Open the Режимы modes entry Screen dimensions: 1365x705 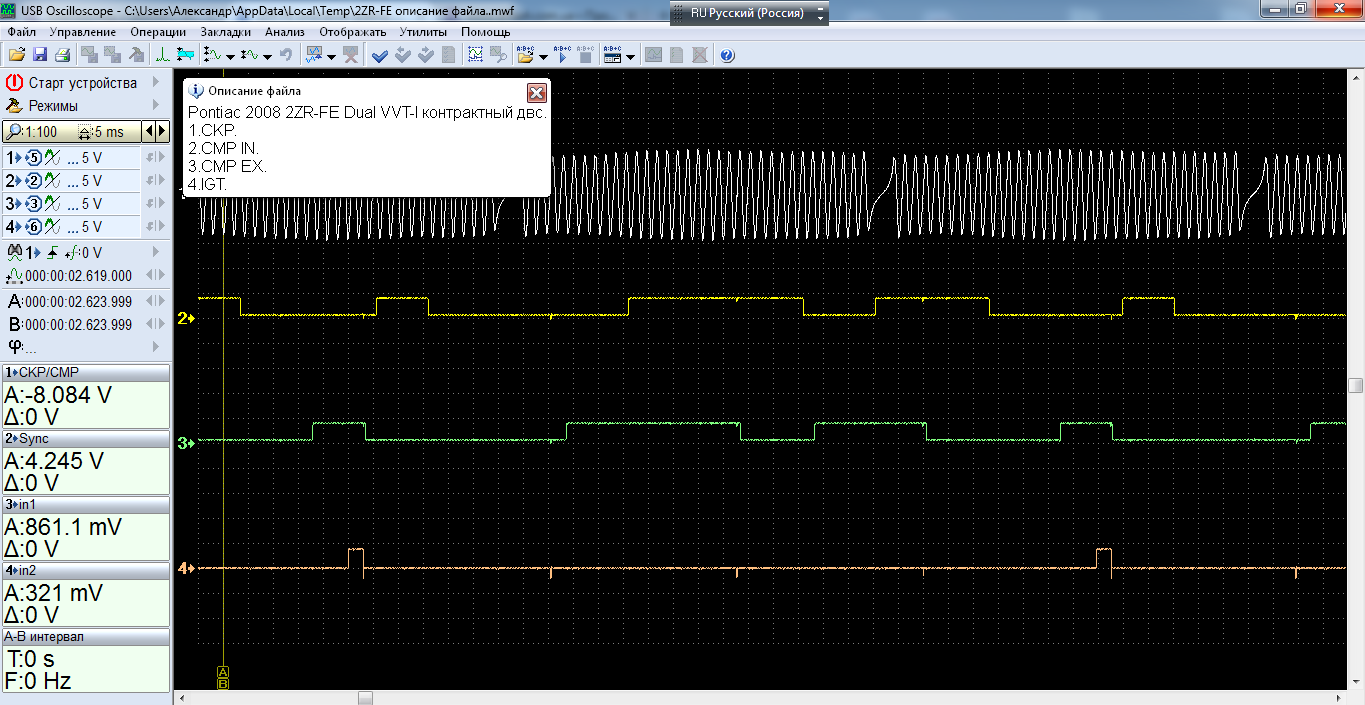(x=53, y=106)
